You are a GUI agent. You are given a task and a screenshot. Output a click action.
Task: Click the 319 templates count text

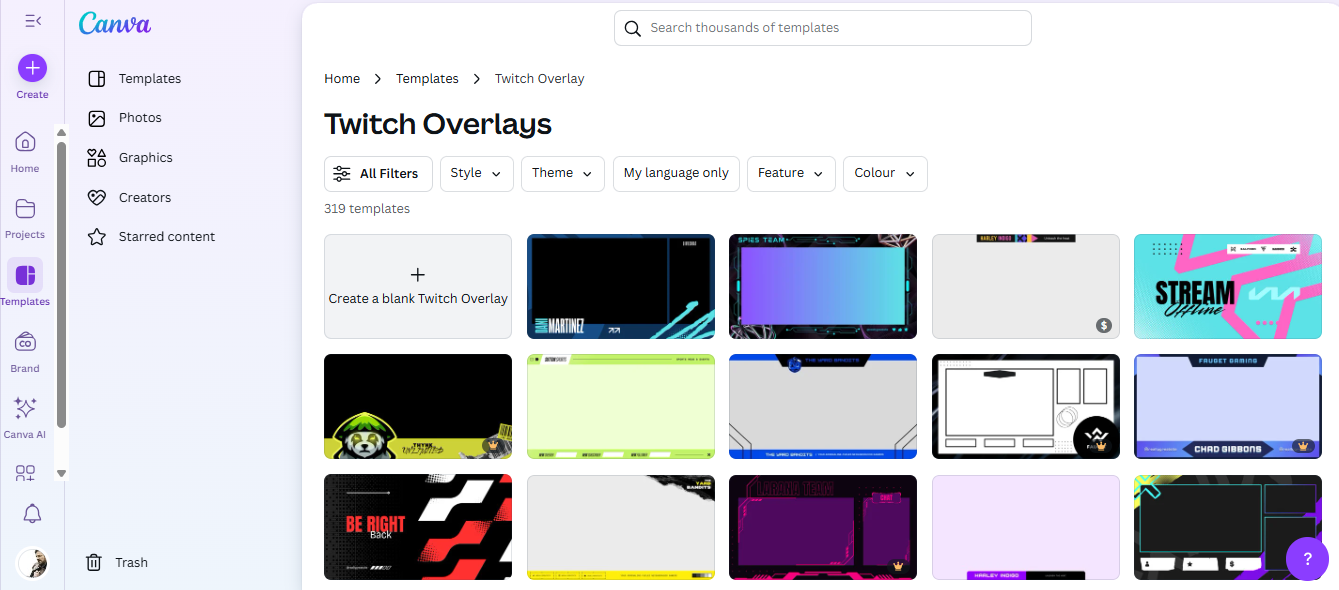pyautogui.click(x=367, y=209)
